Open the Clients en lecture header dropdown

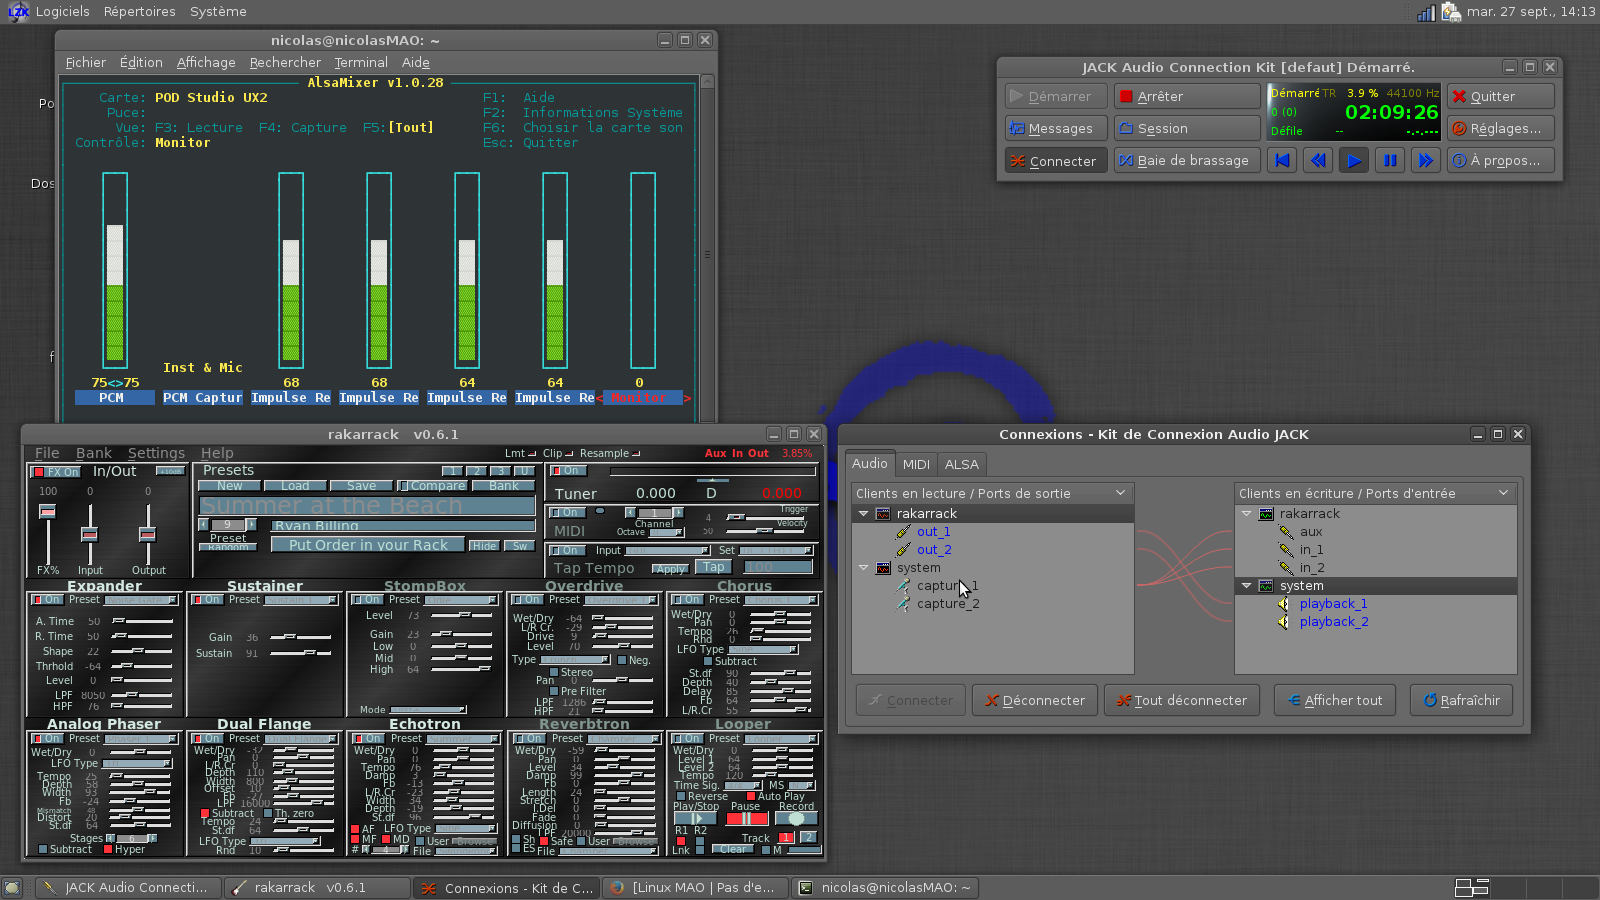1120,493
